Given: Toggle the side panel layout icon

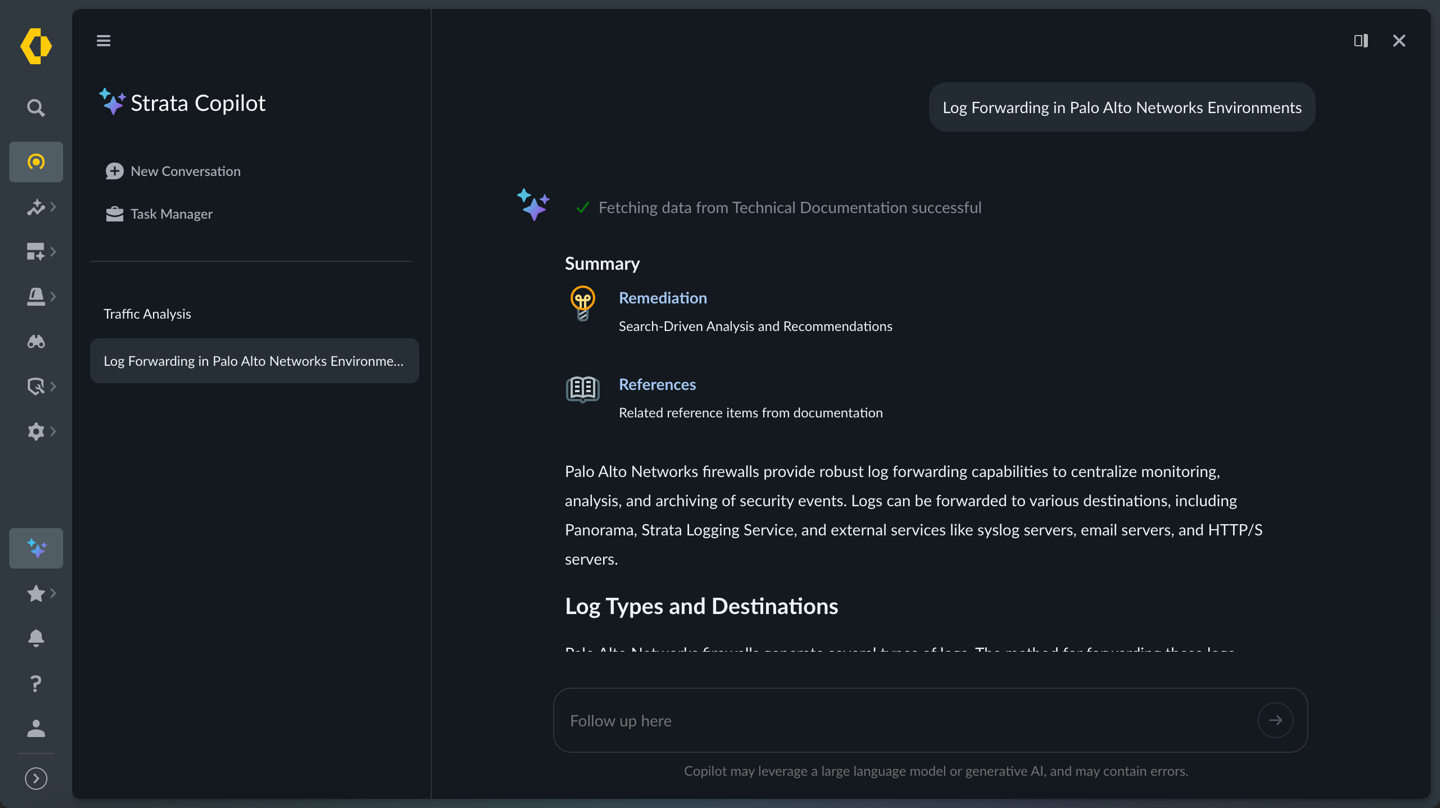Looking at the screenshot, I should pos(1361,41).
